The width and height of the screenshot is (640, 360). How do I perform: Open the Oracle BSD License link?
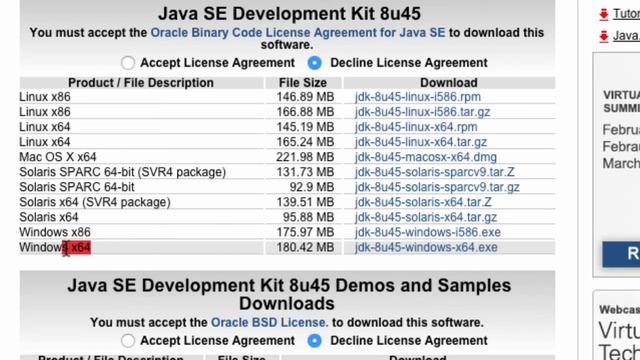pyautogui.click(x=269, y=322)
